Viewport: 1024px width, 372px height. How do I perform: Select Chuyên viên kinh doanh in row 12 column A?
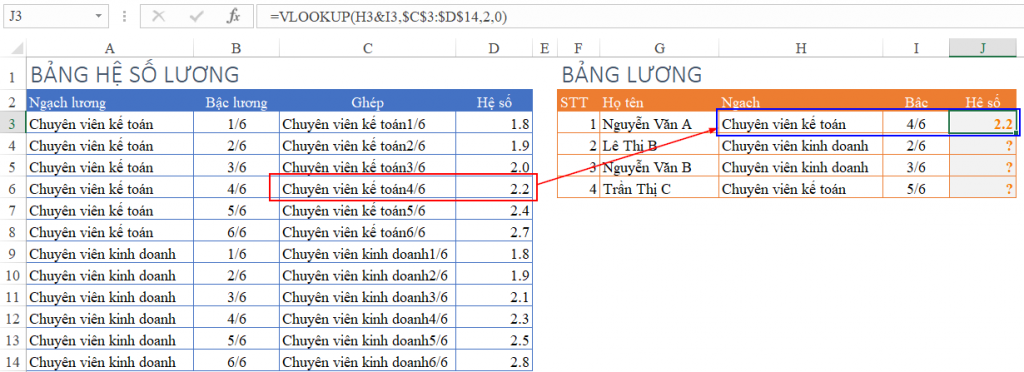[110, 318]
